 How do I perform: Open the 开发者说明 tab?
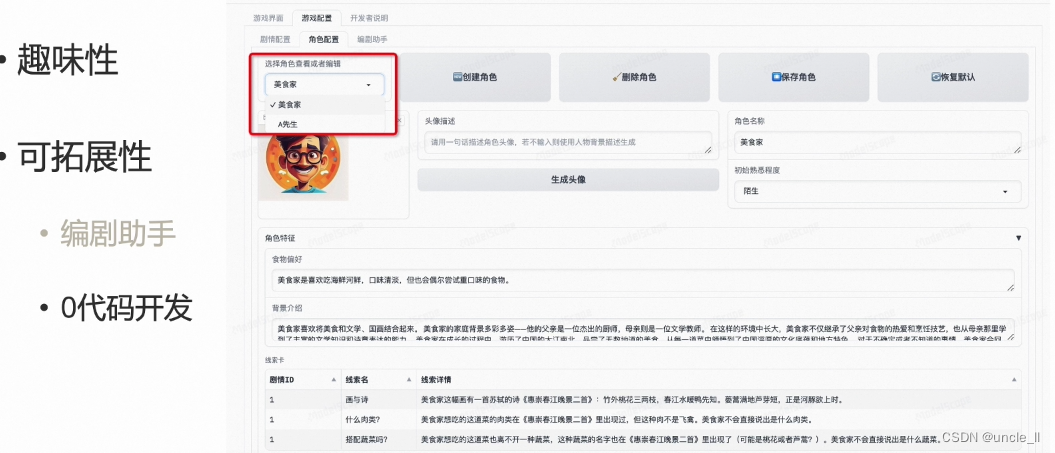[369, 18]
